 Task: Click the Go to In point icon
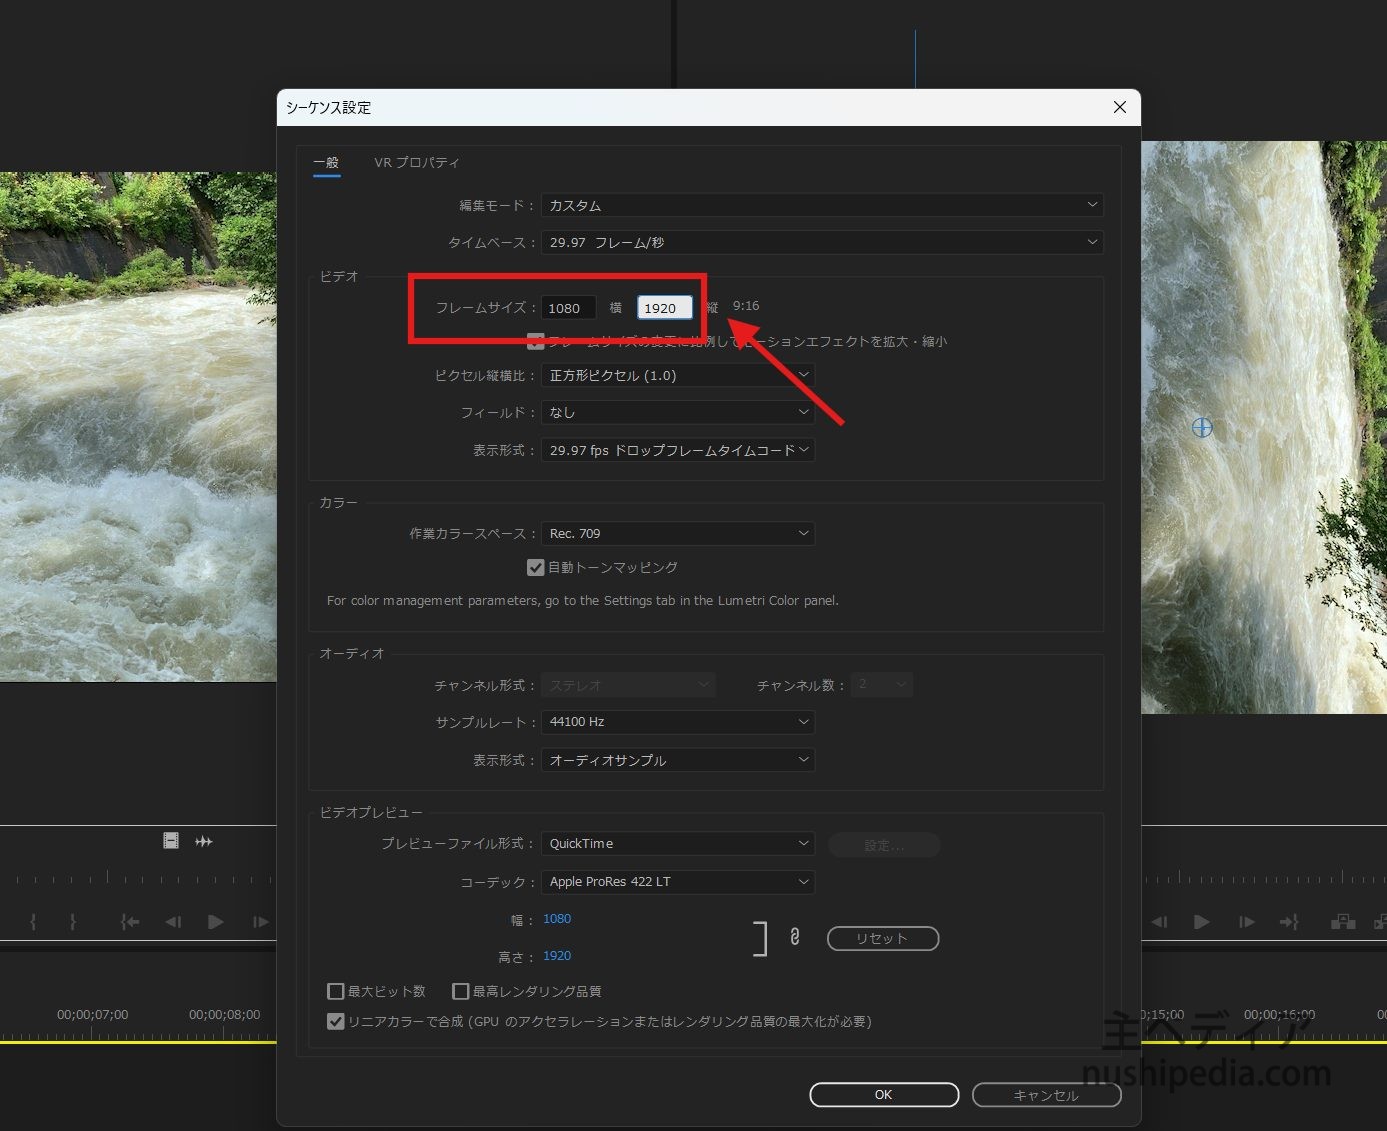pos(130,922)
